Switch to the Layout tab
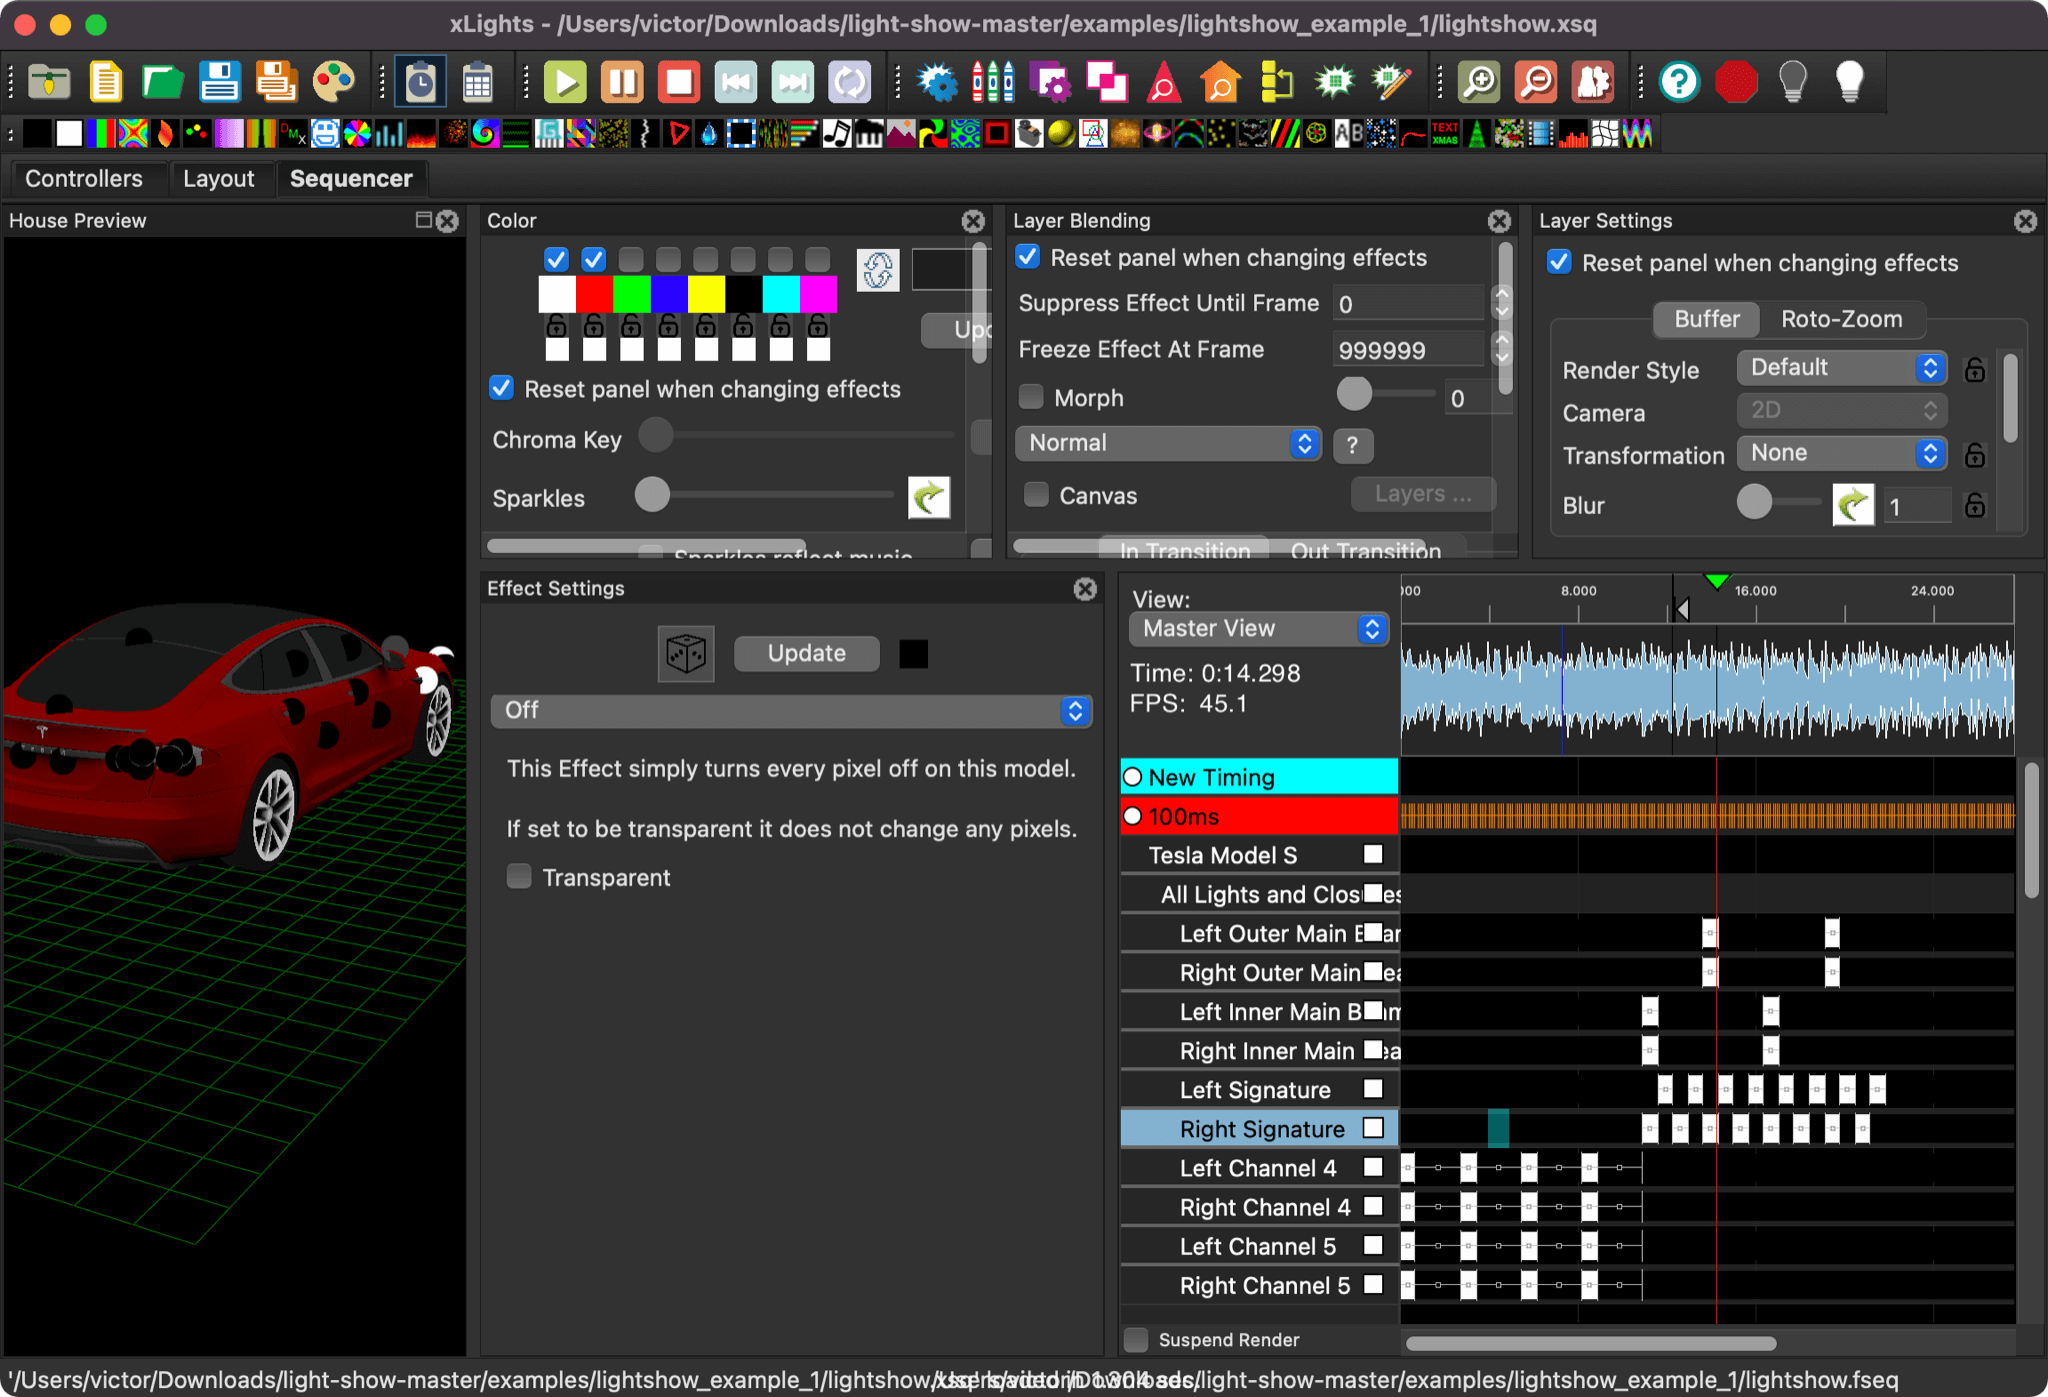The image size is (2048, 1397). (218, 179)
